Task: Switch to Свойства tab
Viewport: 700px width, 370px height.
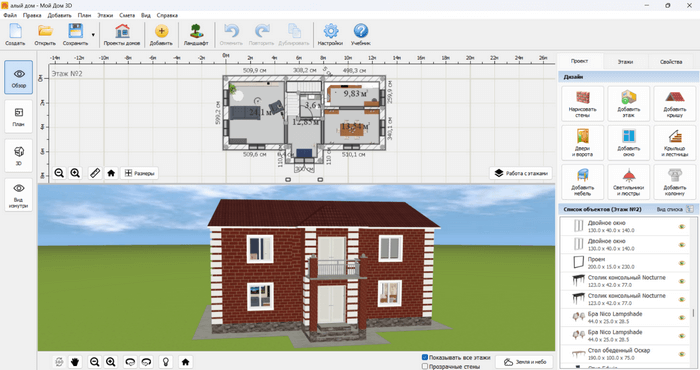Action: tap(671, 62)
